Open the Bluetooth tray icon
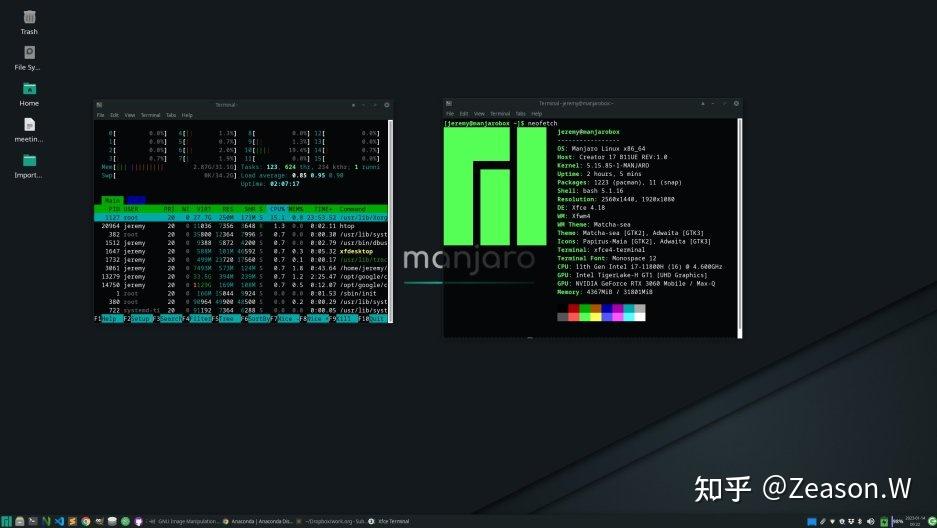This screenshot has height=528, width=937. (x=860, y=521)
